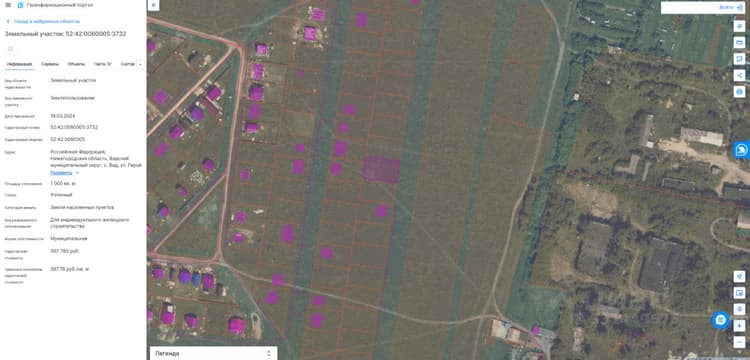Open the round blue chat bubble button
This screenshot has height=360, width=750.
point(720,319)
